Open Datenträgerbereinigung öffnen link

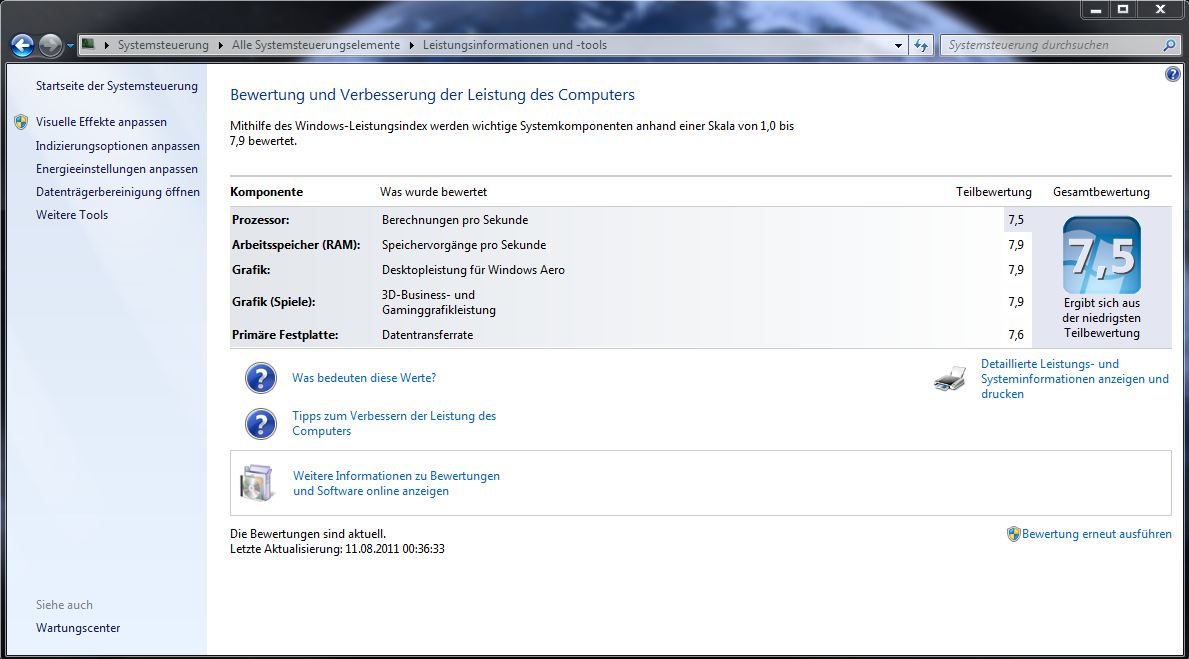[118, 192]
